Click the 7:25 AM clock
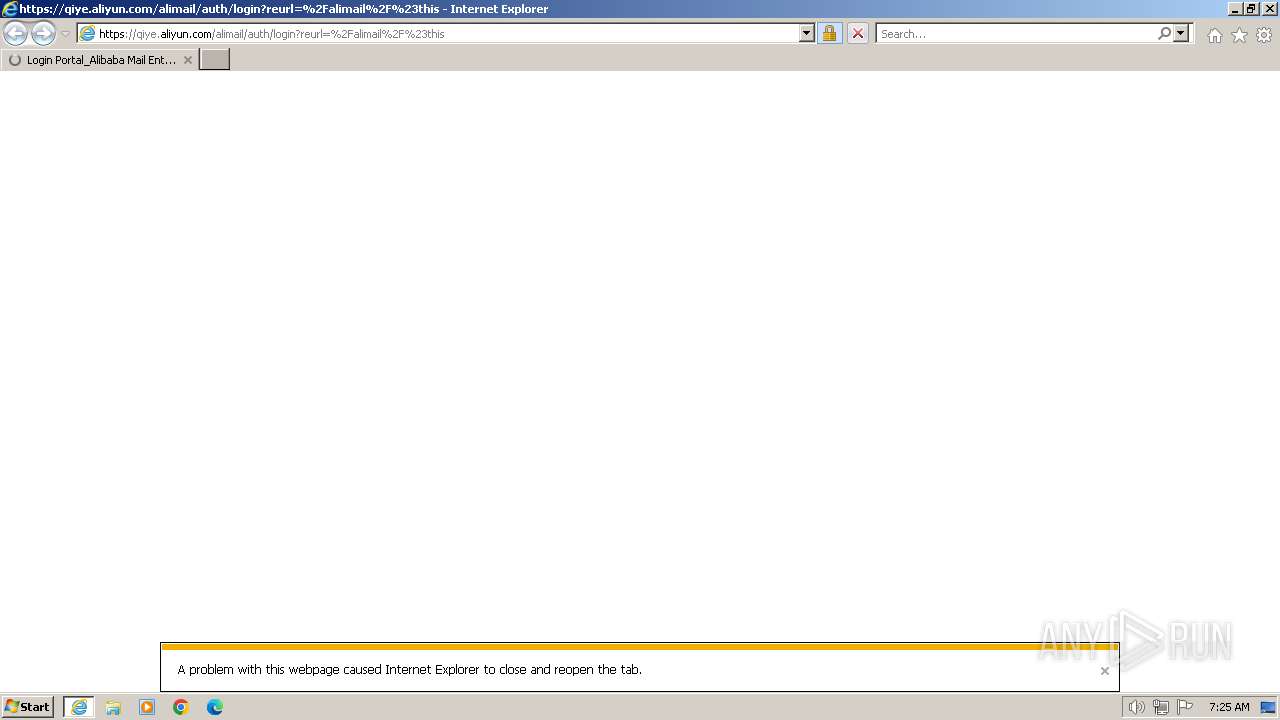The width and height of the screenshot is (1280, 720). pos(1229,707)
